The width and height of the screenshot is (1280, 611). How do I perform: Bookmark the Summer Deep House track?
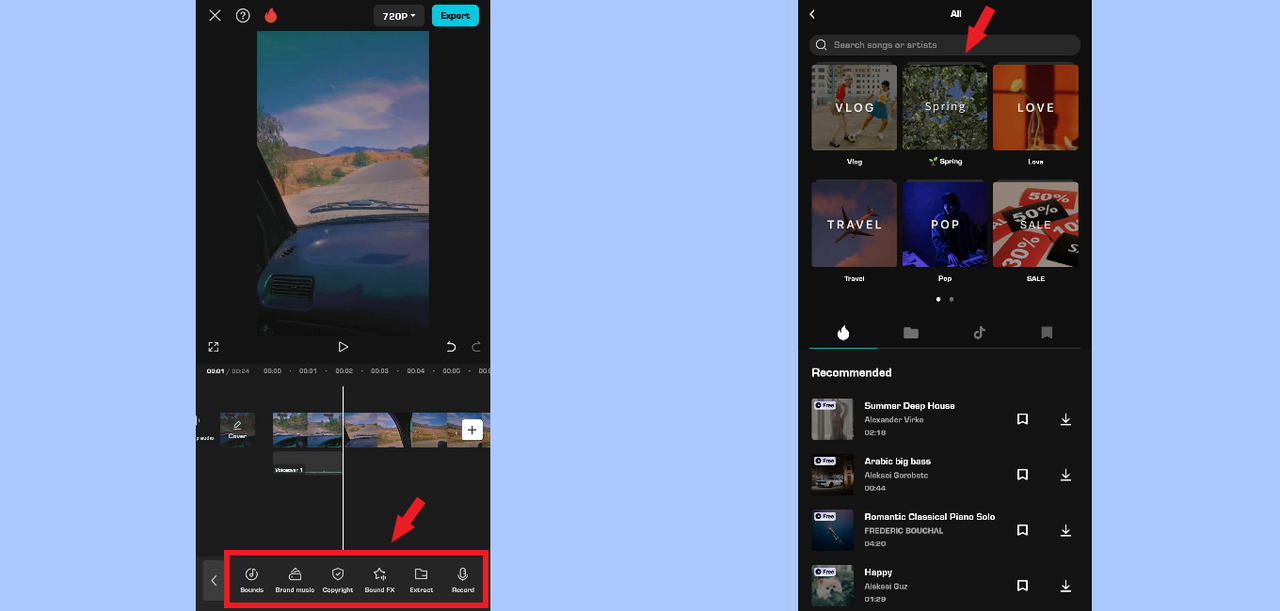(x=1022, y=419)
